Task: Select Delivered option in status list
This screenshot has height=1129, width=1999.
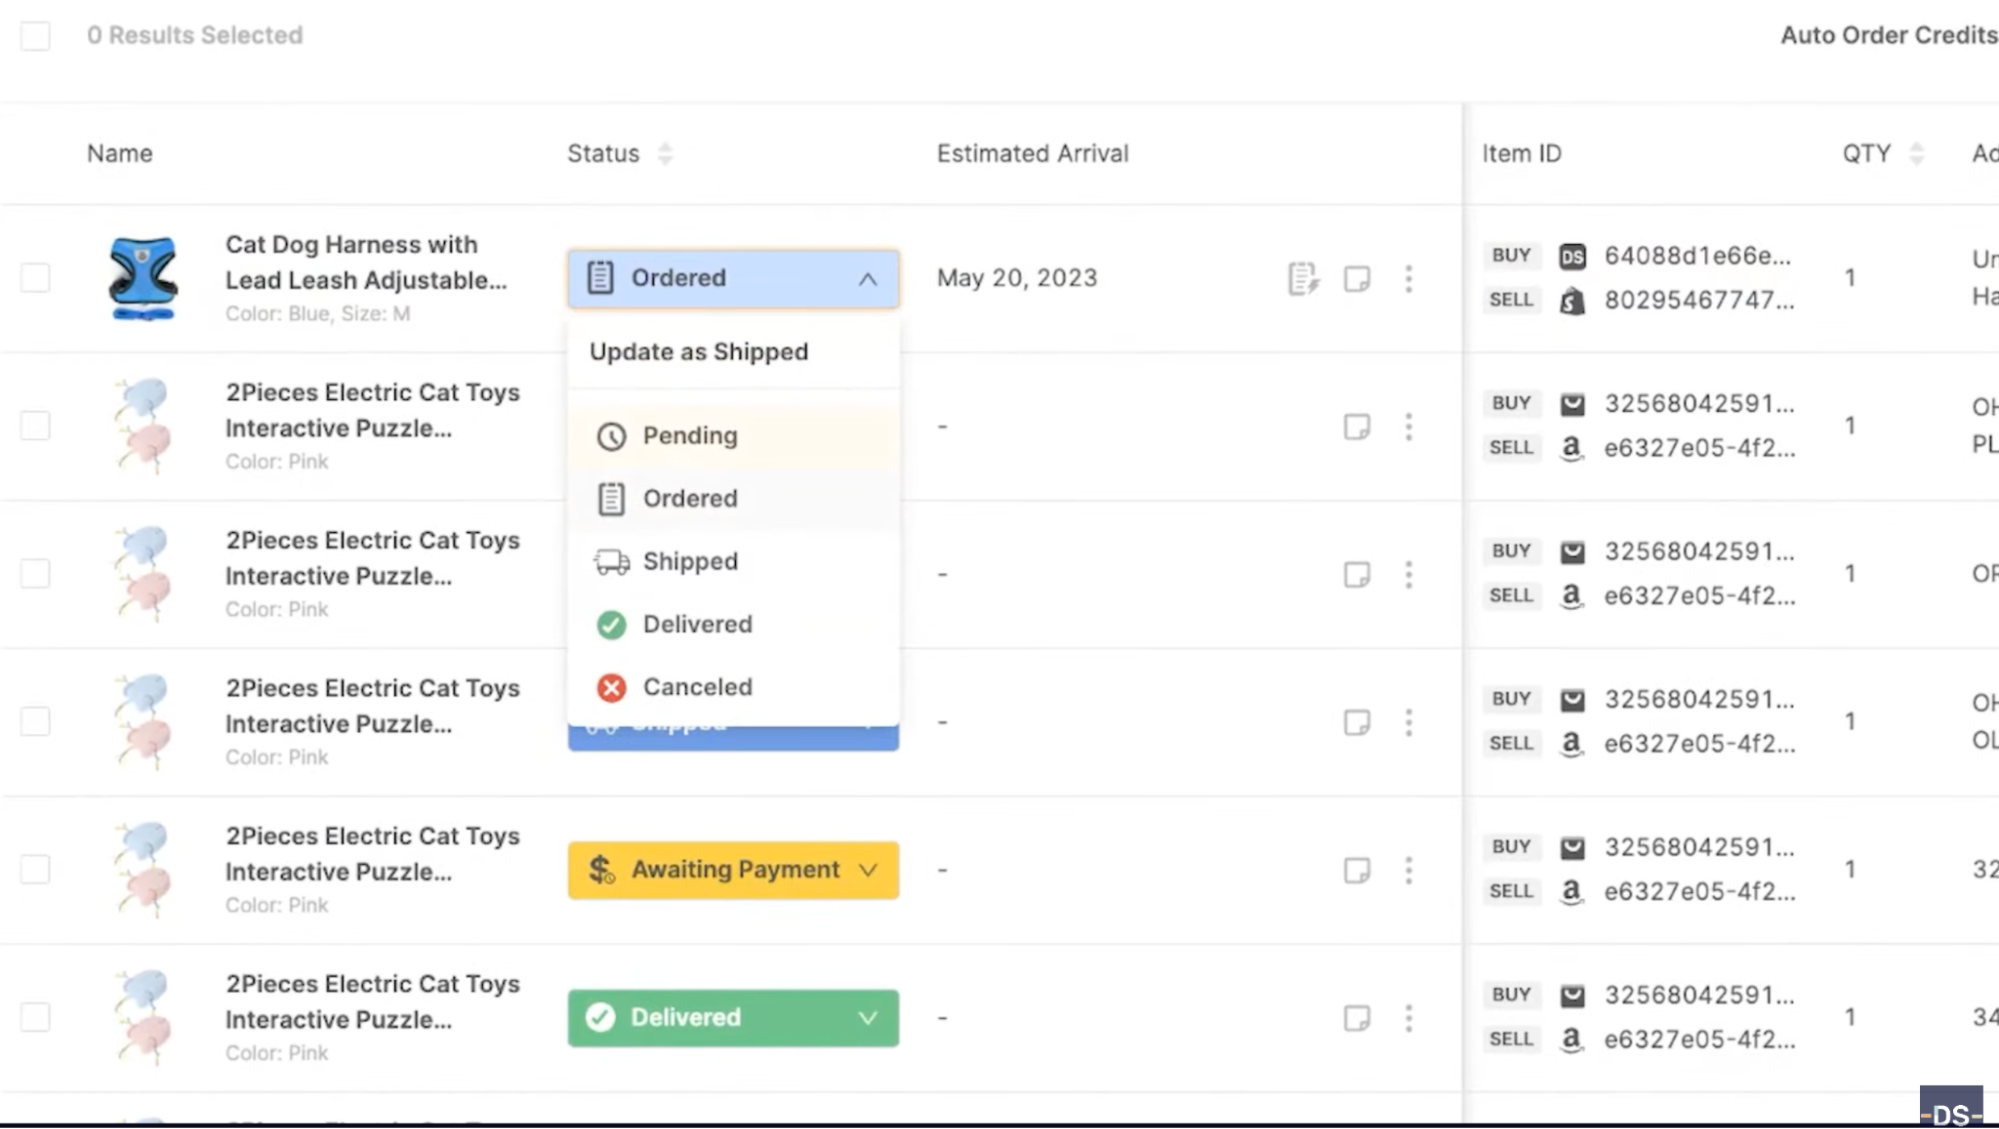Action: coord(733,624)
